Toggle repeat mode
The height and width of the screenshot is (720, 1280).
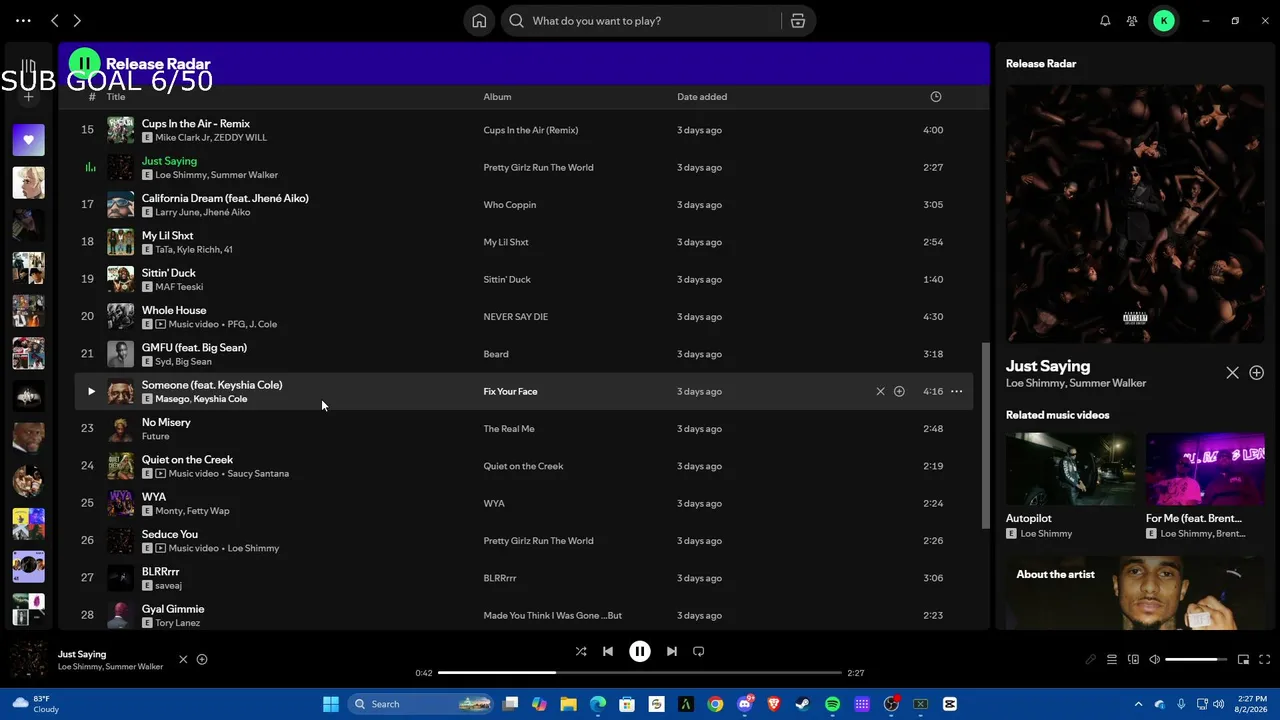pos(699,652)
